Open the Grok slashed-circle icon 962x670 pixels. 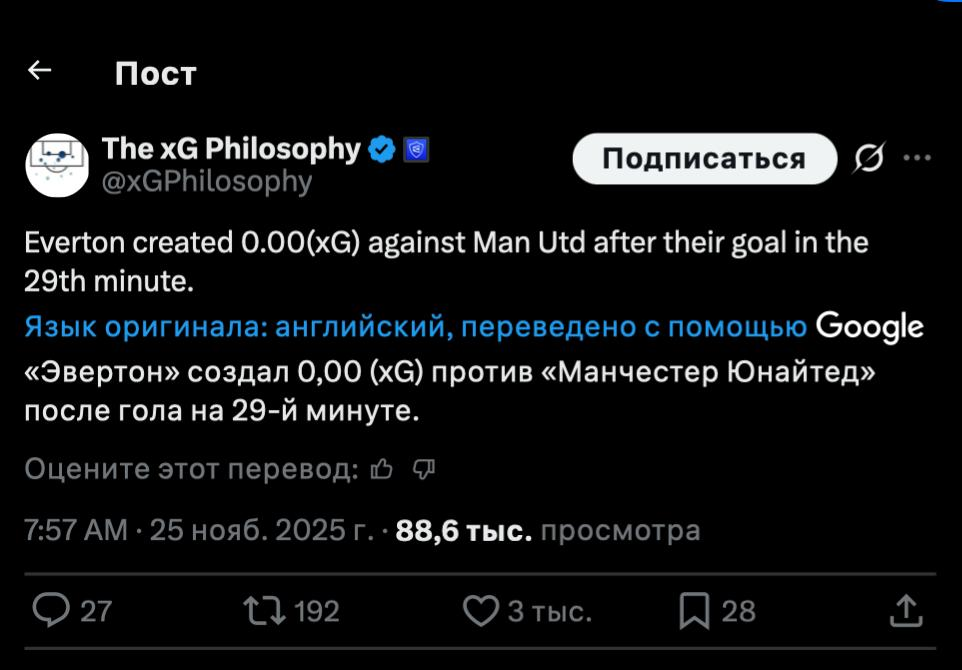(869, 159)
